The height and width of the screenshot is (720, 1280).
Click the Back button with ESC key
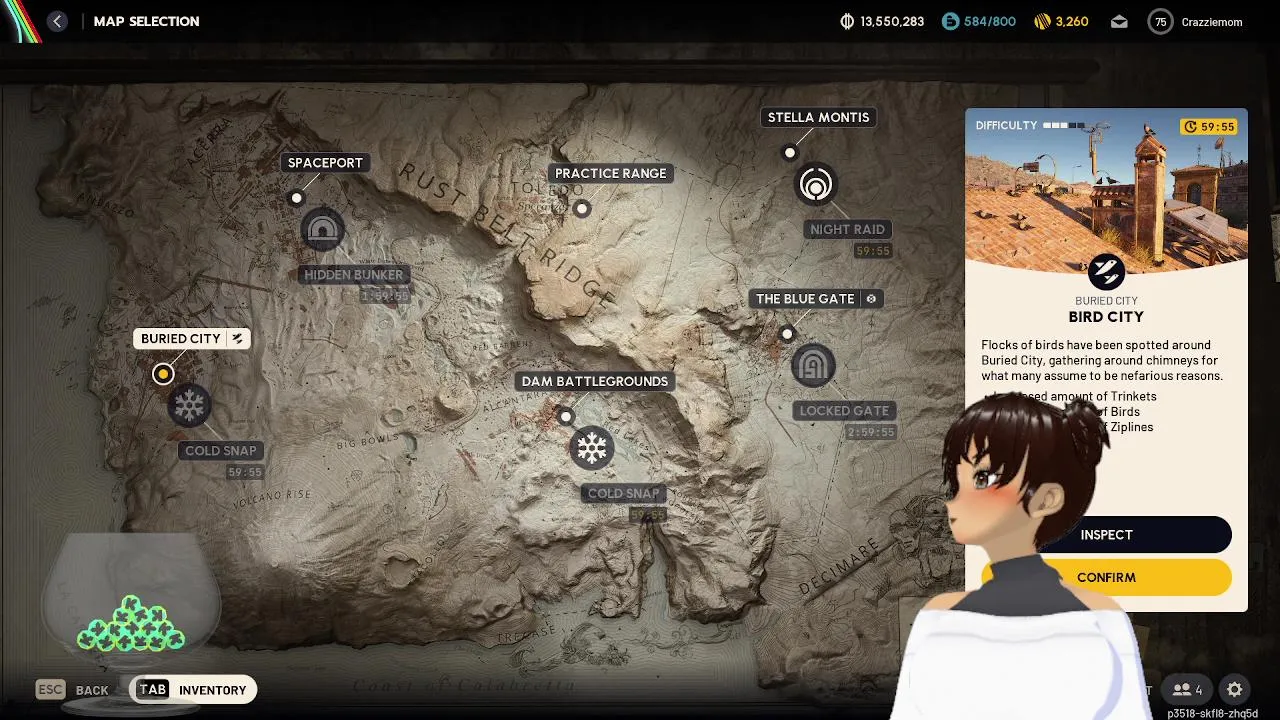72,690
